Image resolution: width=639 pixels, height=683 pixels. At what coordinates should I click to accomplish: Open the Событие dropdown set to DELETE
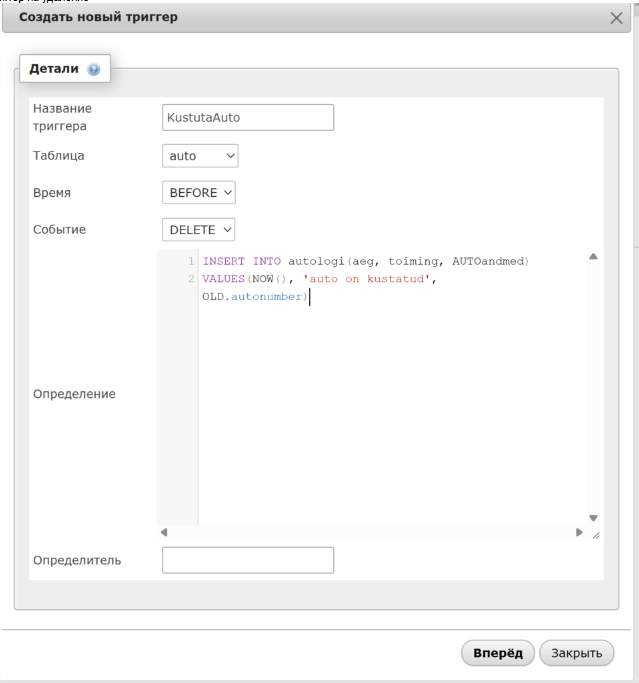pyautogui.click(x=199, y=229)
